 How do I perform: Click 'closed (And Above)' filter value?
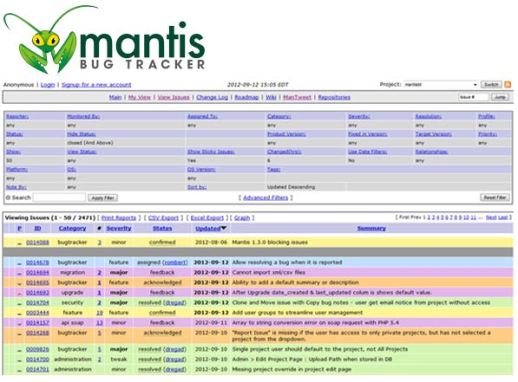(x=90, y=143)
